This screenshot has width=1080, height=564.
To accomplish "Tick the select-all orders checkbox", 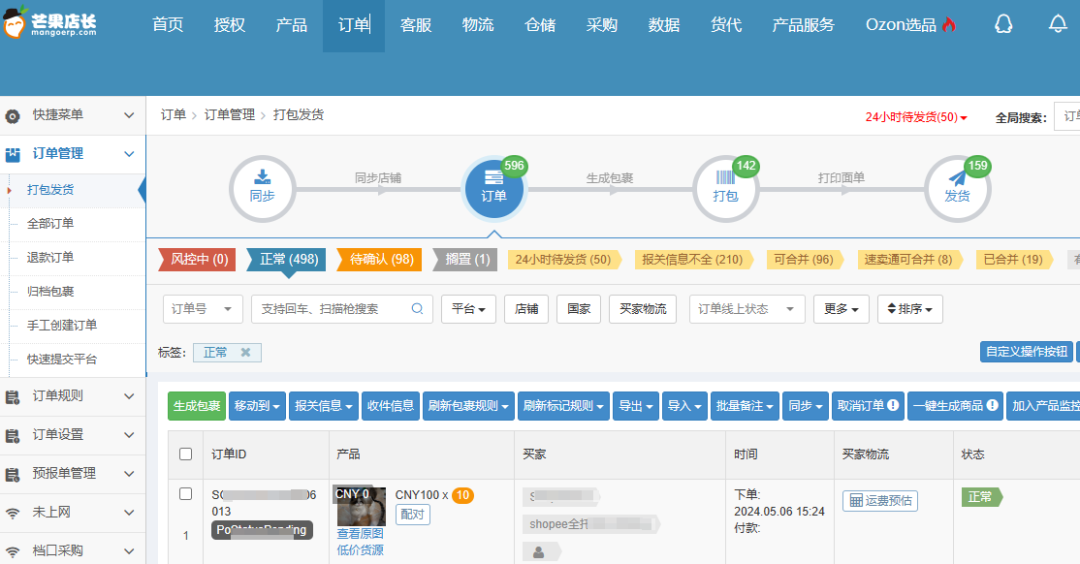I will click(185, 454).
